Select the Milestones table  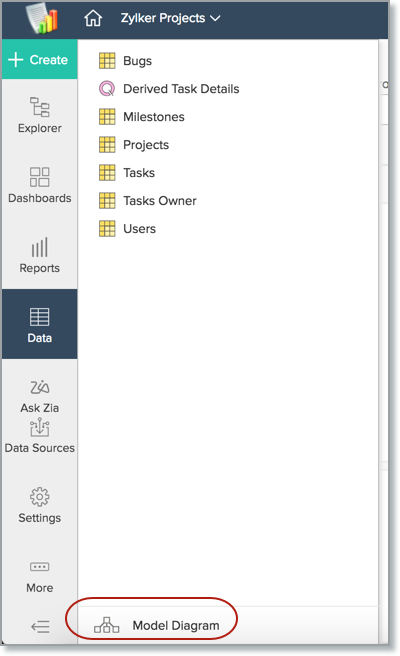[142, 117]
